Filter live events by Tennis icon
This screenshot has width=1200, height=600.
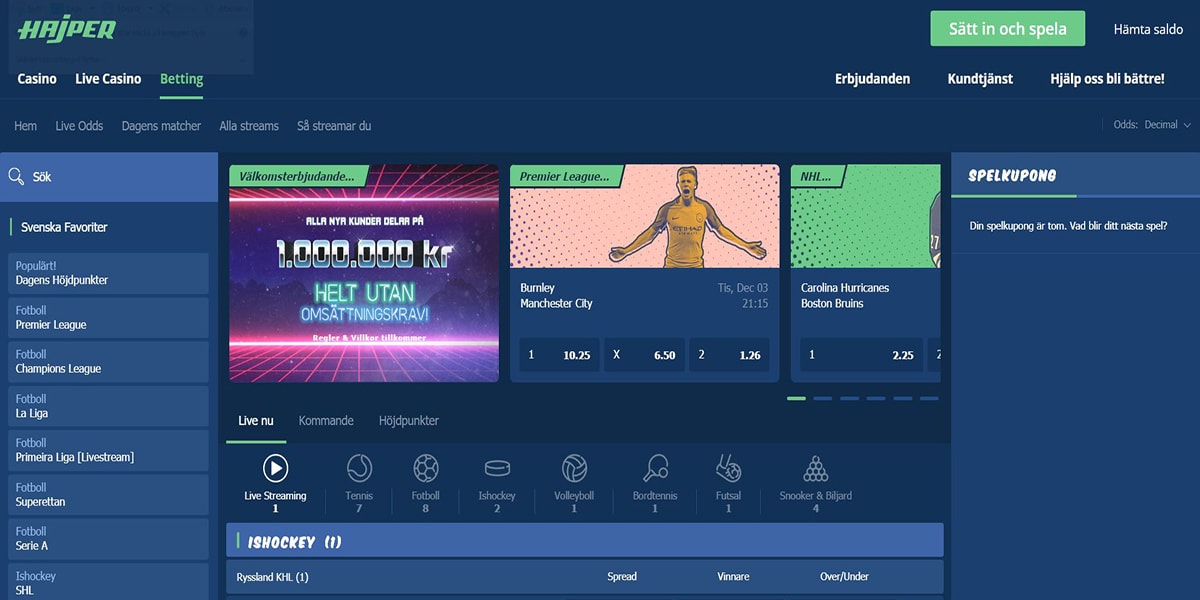(x=359, y=468)
